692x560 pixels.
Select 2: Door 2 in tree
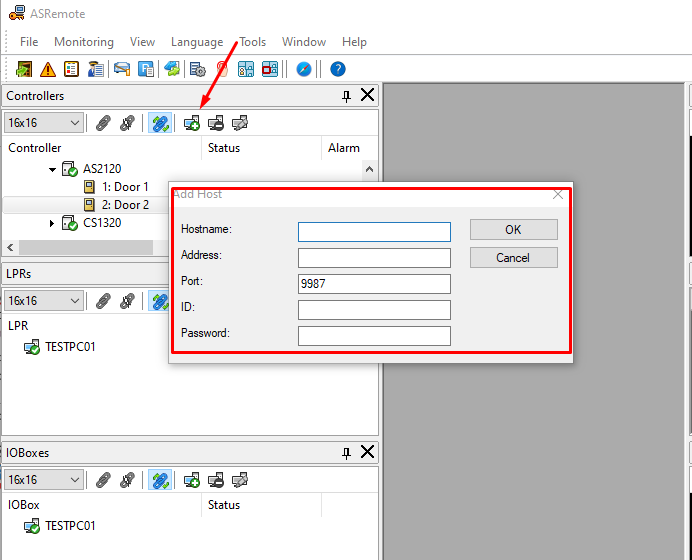(x=125, y=205)
